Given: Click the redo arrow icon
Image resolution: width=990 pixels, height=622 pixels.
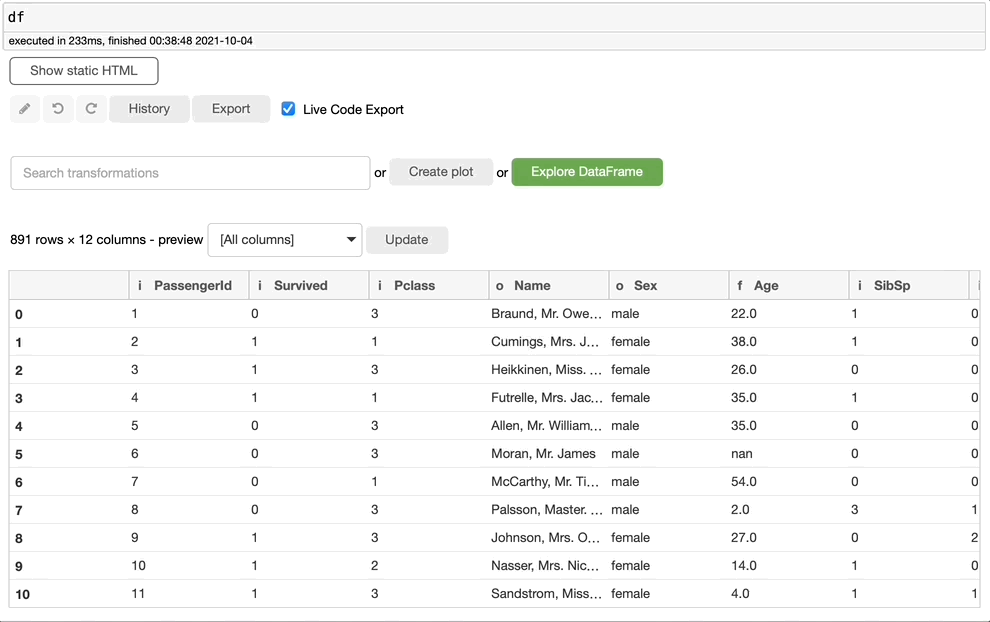Looking at the screenshot, I should click(x=91, y=109).
